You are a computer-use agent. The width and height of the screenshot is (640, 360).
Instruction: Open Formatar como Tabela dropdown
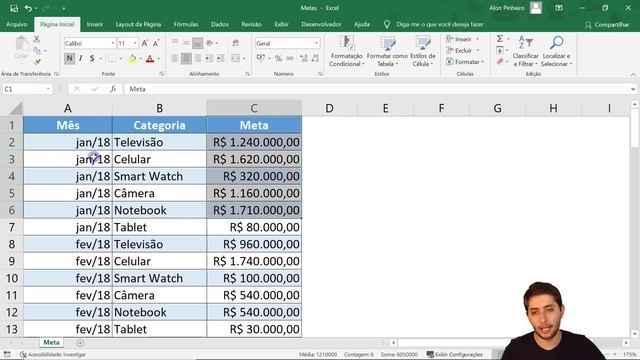point(387,51)
